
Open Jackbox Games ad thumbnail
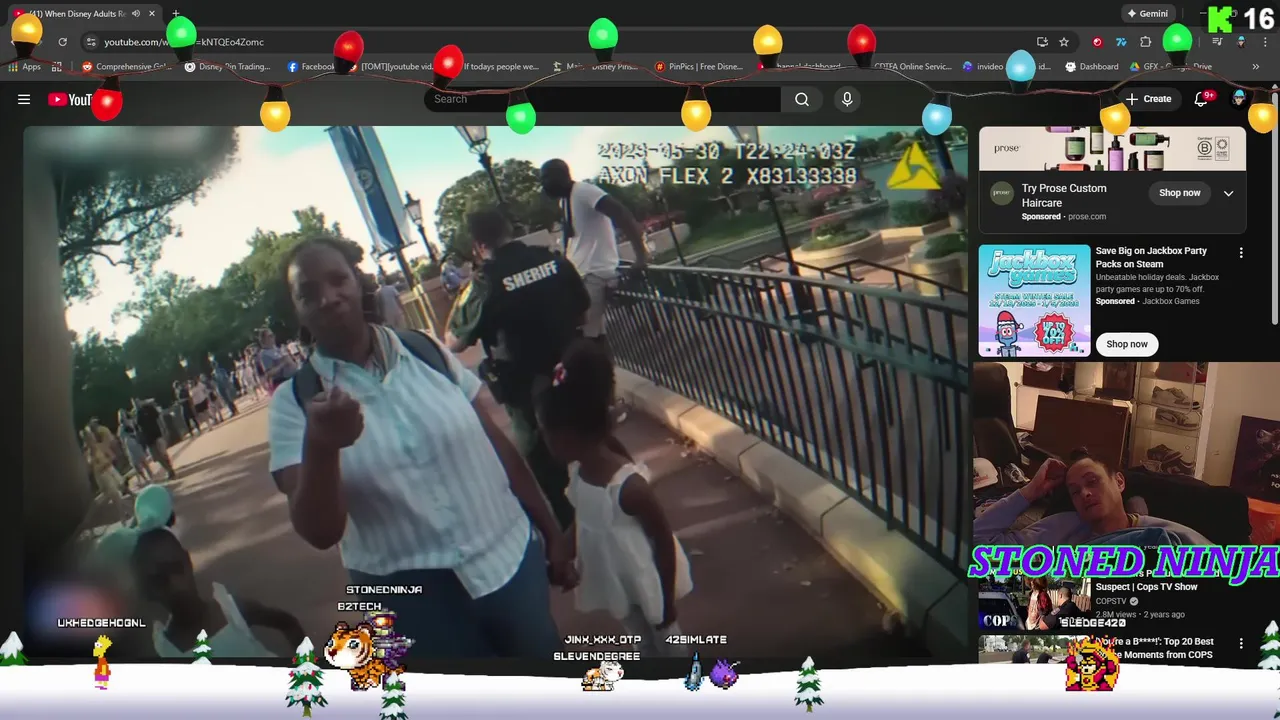point(1034,300)
